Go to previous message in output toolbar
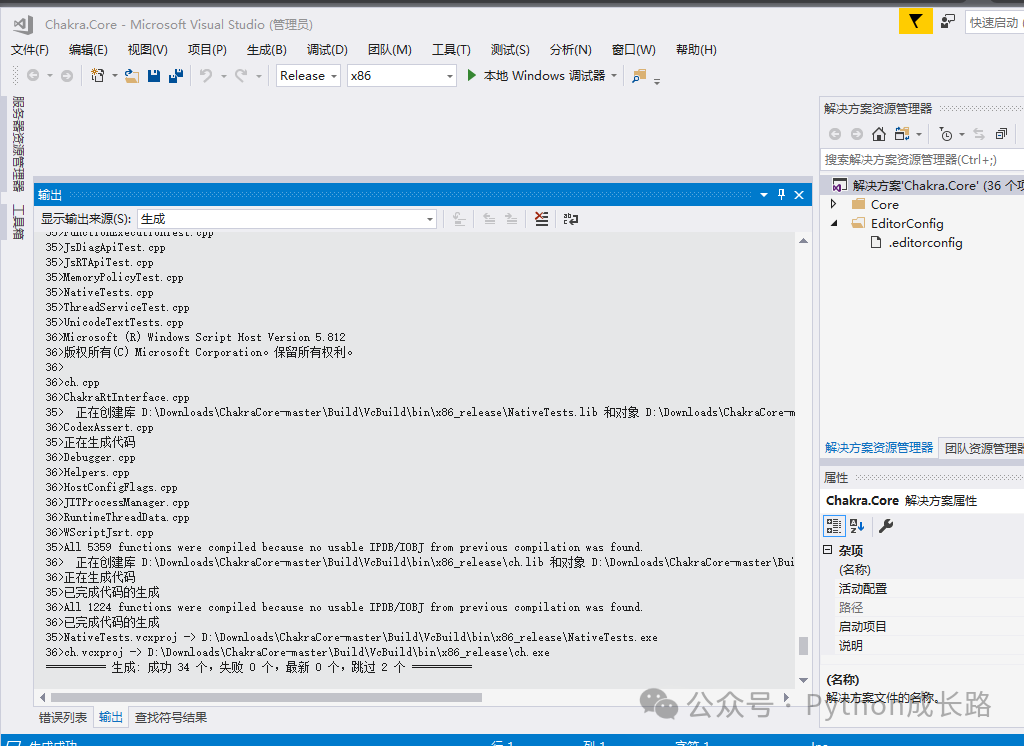The height and width of the screenshot is (746, 1024). 488,219
